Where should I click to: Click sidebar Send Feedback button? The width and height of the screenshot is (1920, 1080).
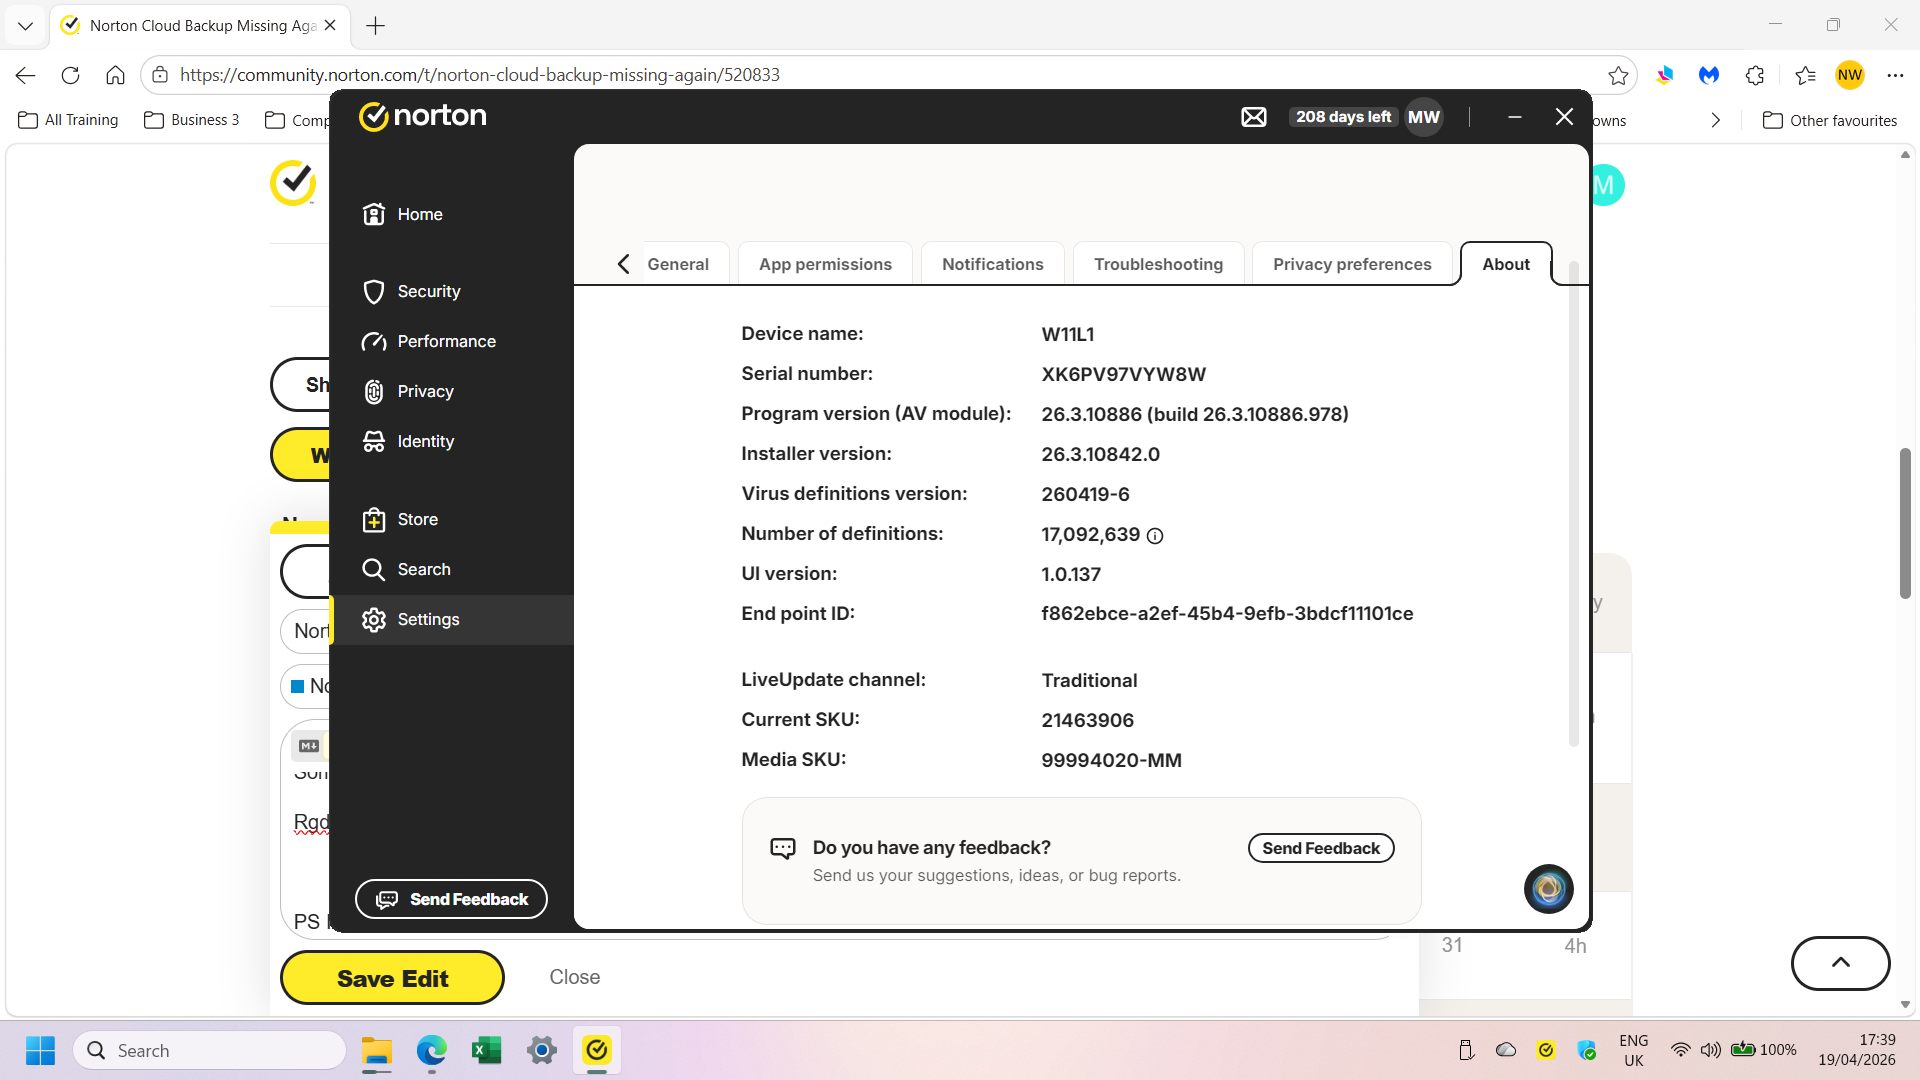pos(451,899)
